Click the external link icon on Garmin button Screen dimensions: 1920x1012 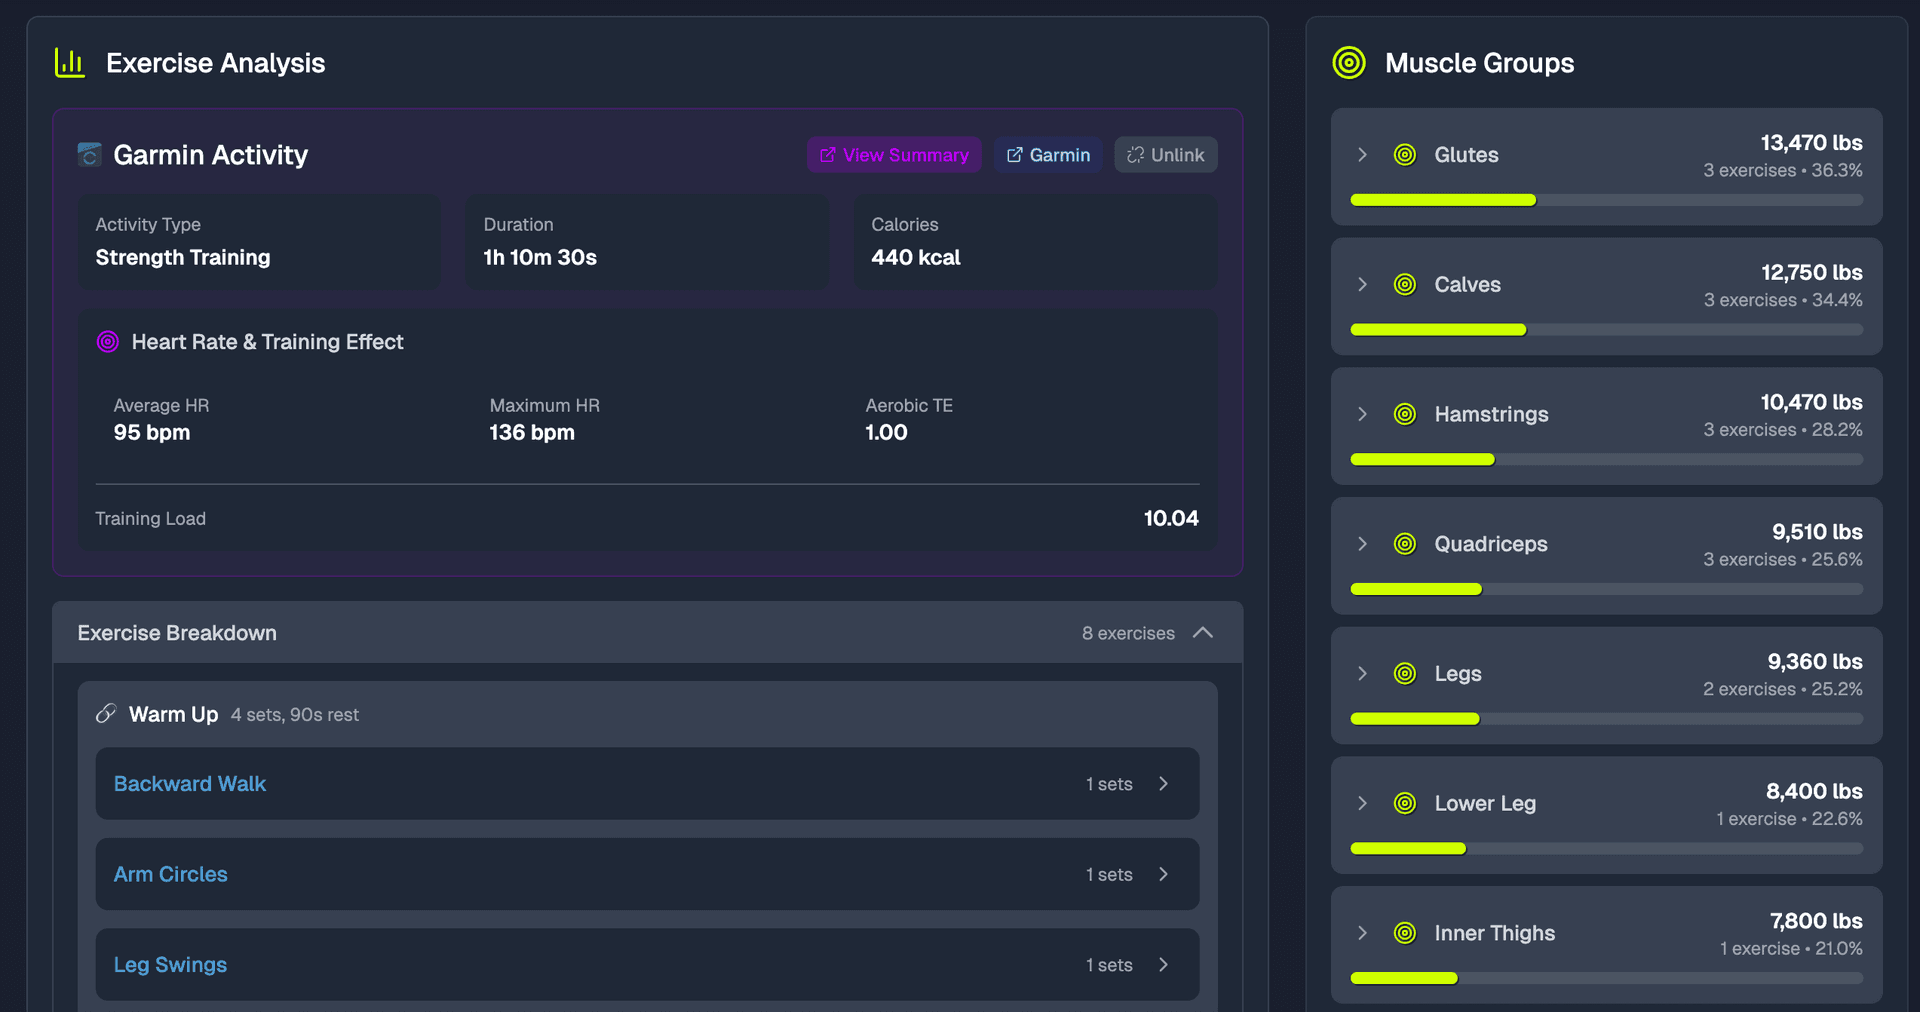[1013, 154]
